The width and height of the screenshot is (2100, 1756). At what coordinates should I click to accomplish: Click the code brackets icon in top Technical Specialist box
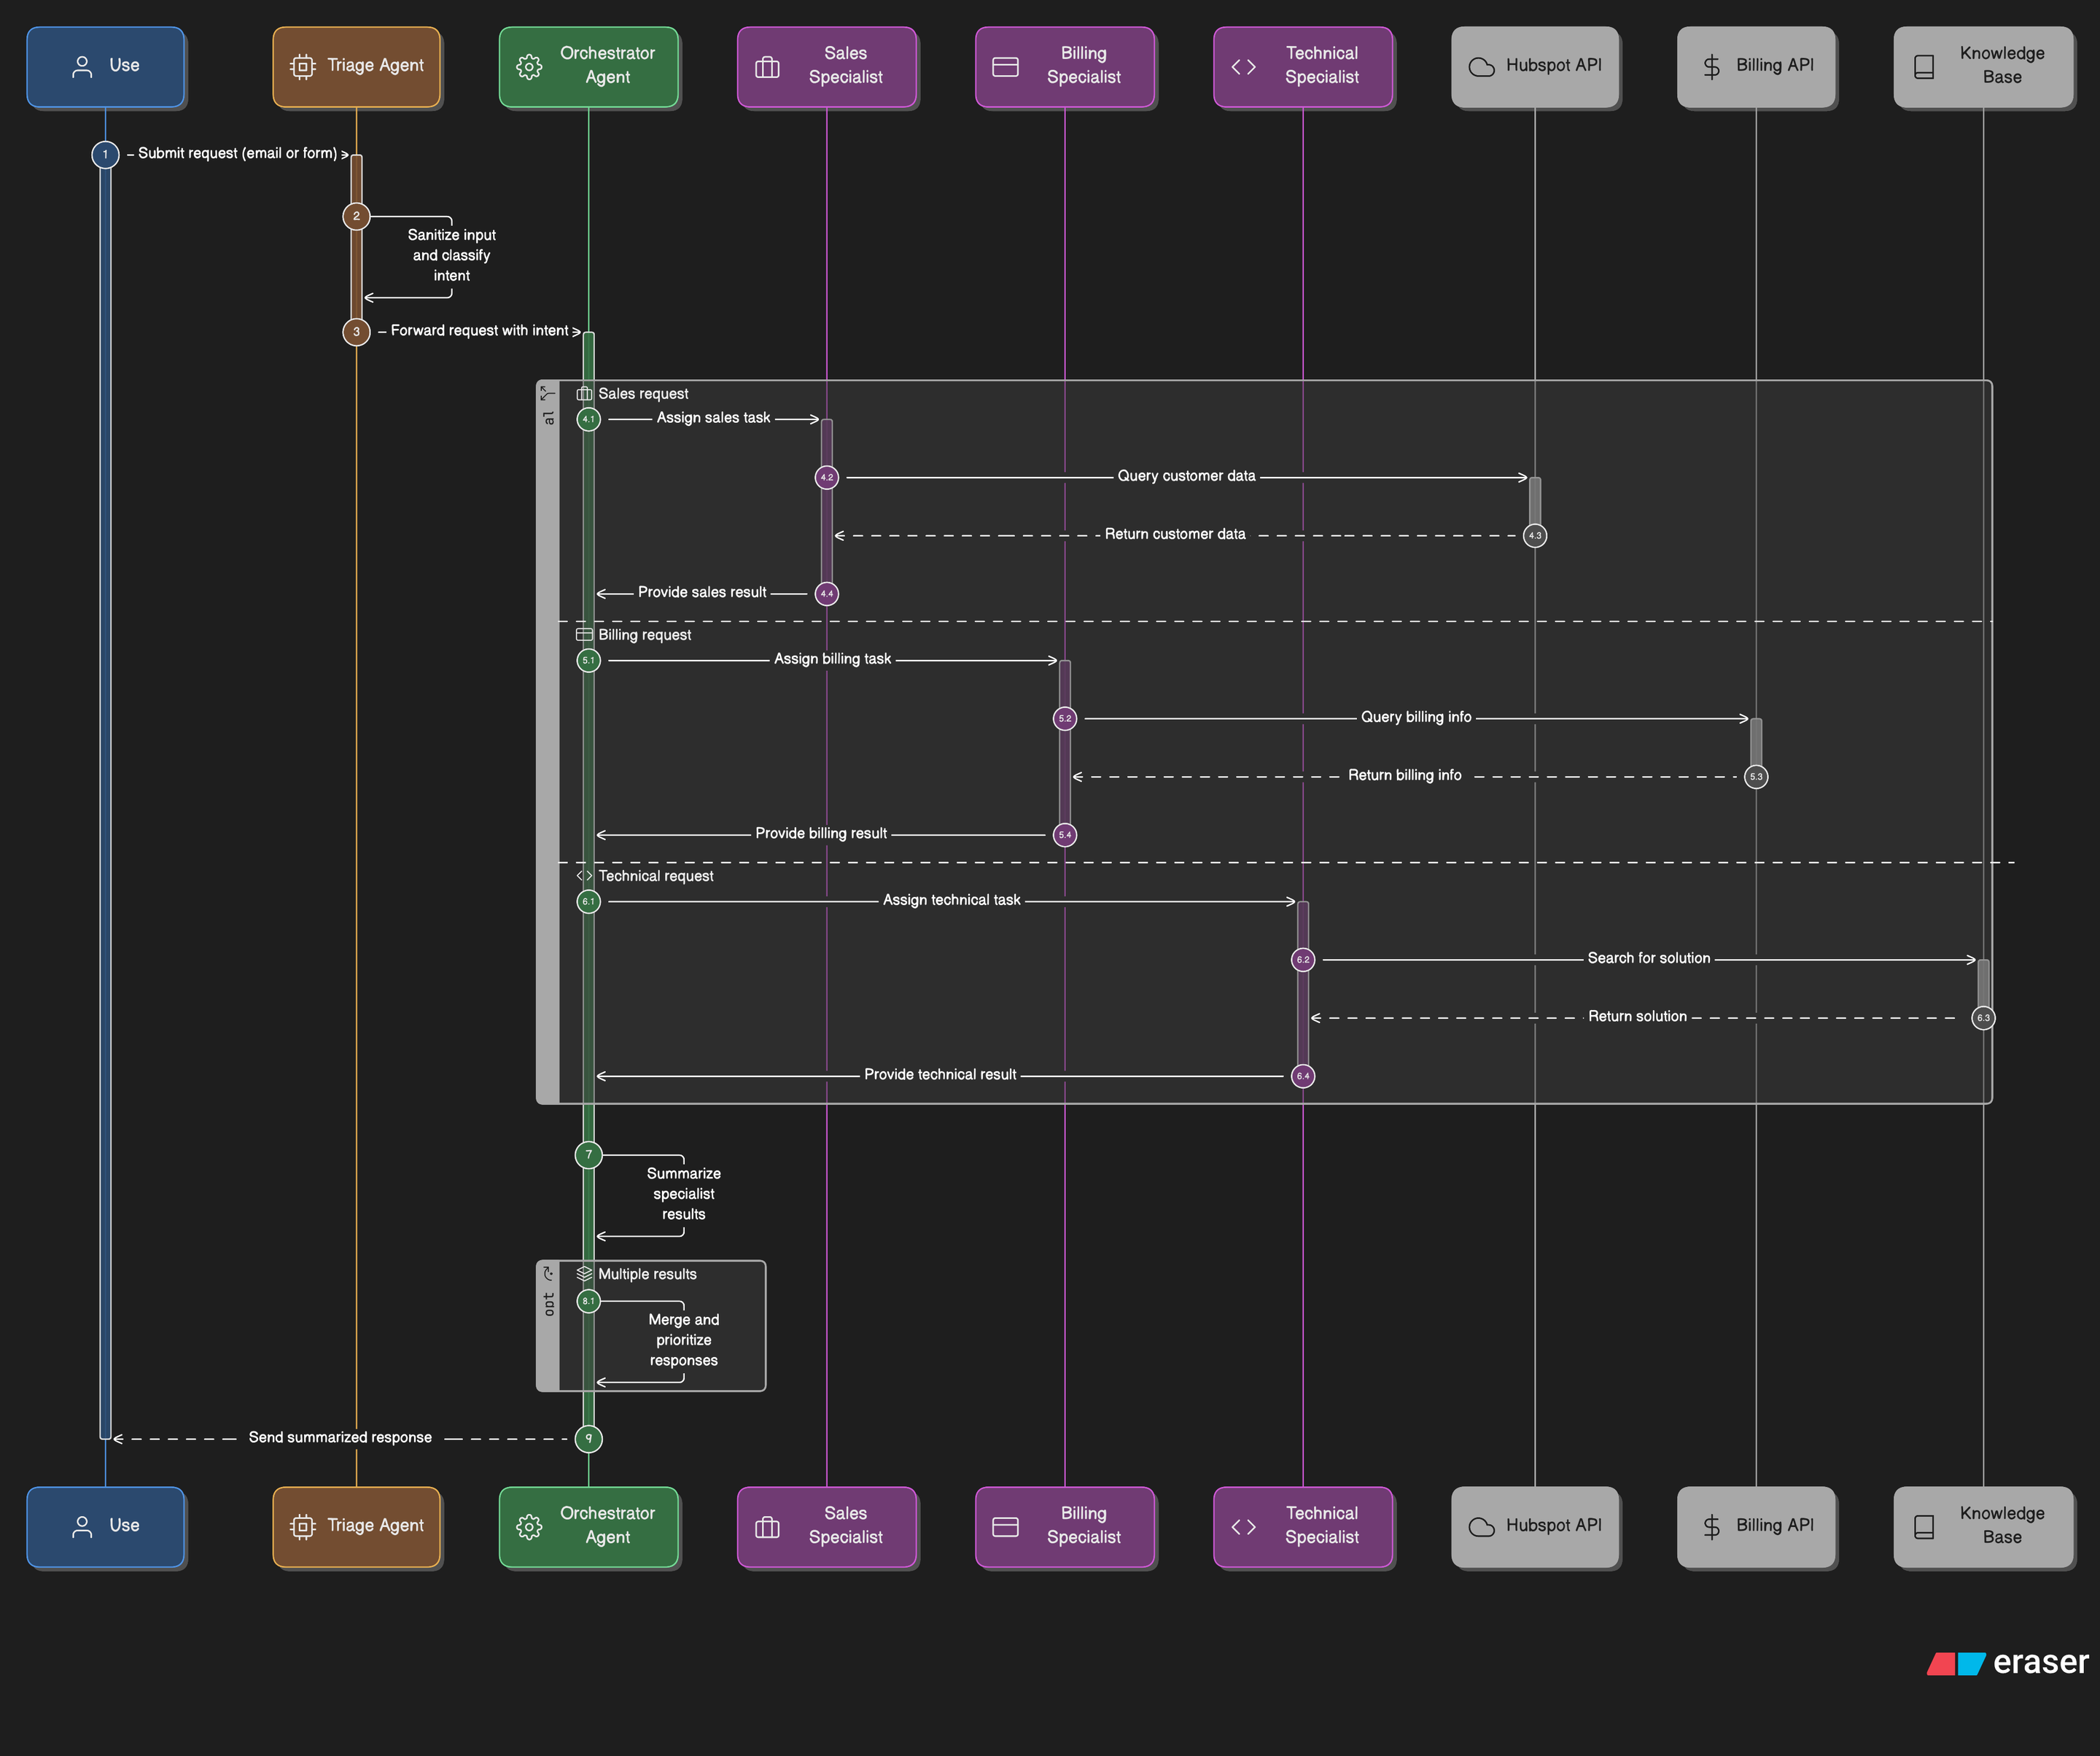[1243, 67]
